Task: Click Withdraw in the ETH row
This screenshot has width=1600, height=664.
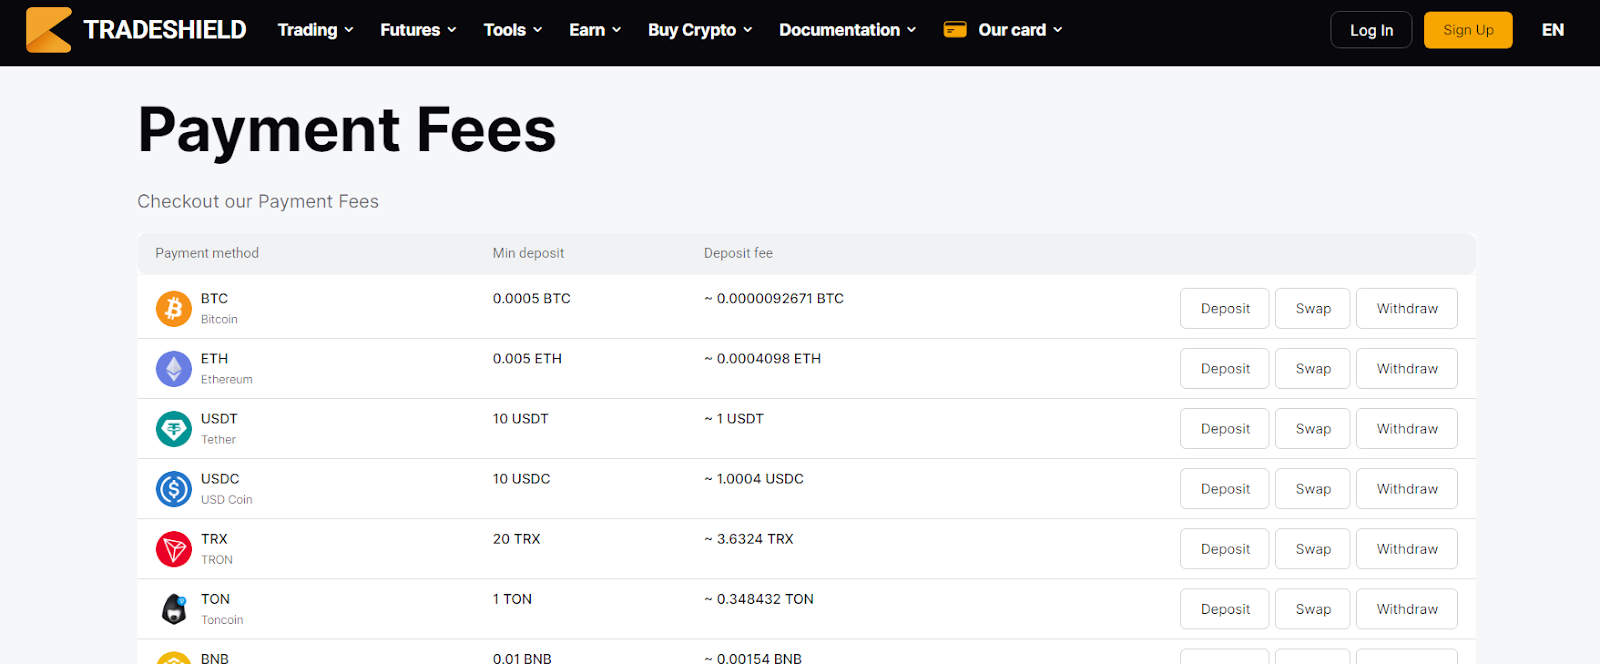Action: [1407, 368]
